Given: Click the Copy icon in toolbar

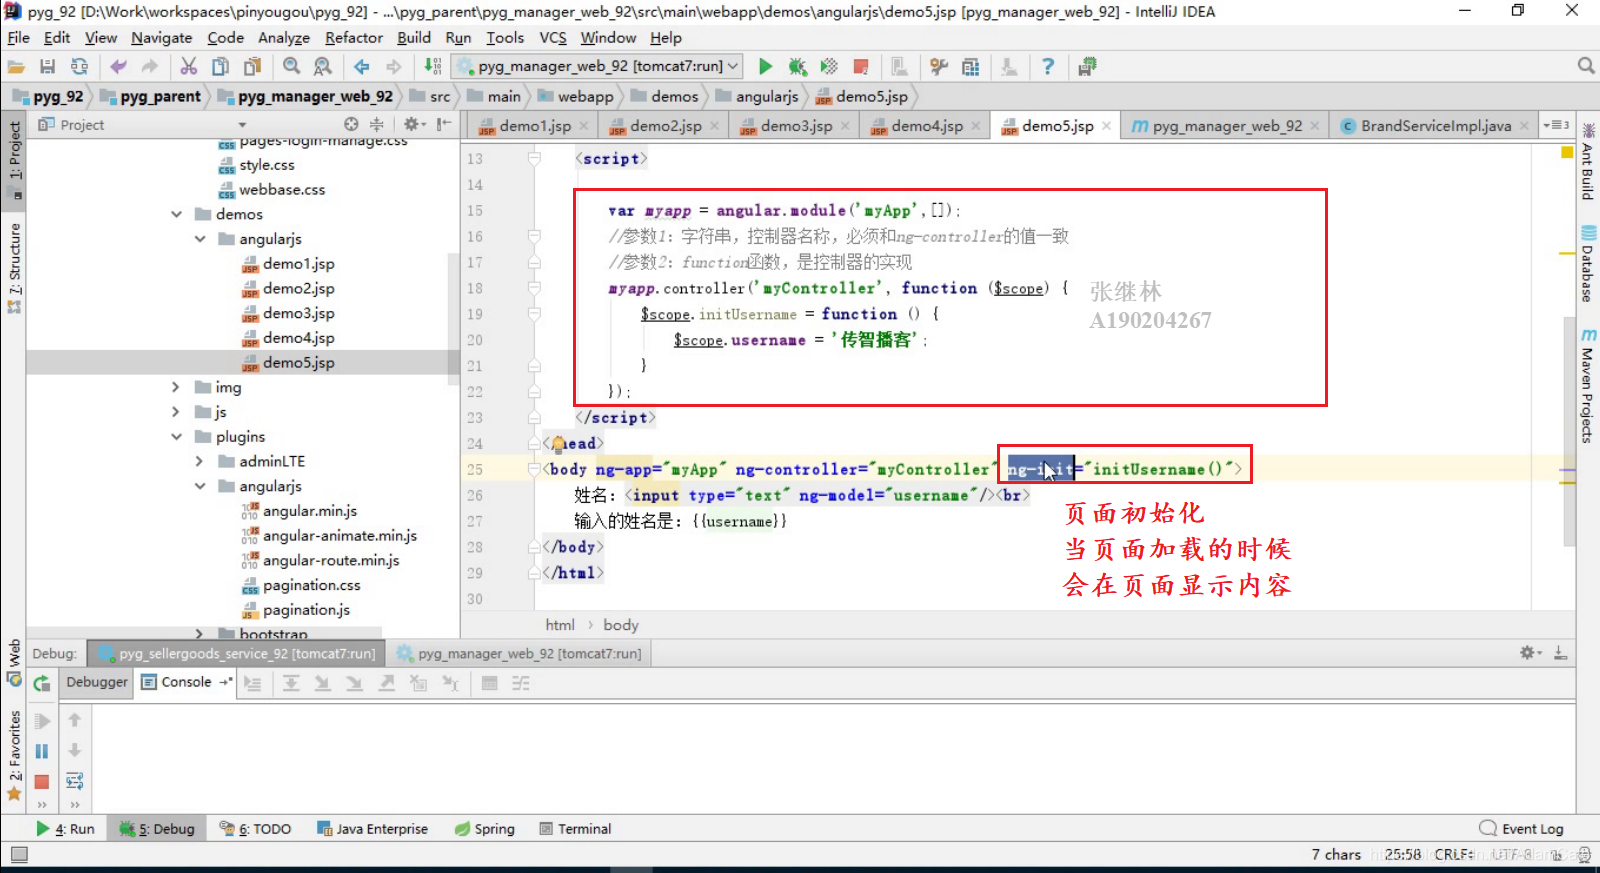Looking at the screenshot, I should 220,66.
